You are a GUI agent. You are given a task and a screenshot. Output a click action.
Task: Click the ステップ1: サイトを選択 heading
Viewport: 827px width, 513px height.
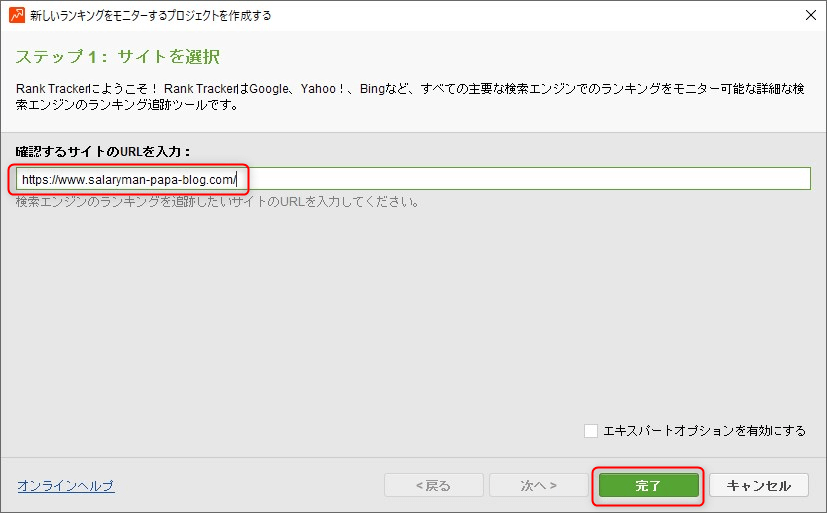[x=118, y=56]
